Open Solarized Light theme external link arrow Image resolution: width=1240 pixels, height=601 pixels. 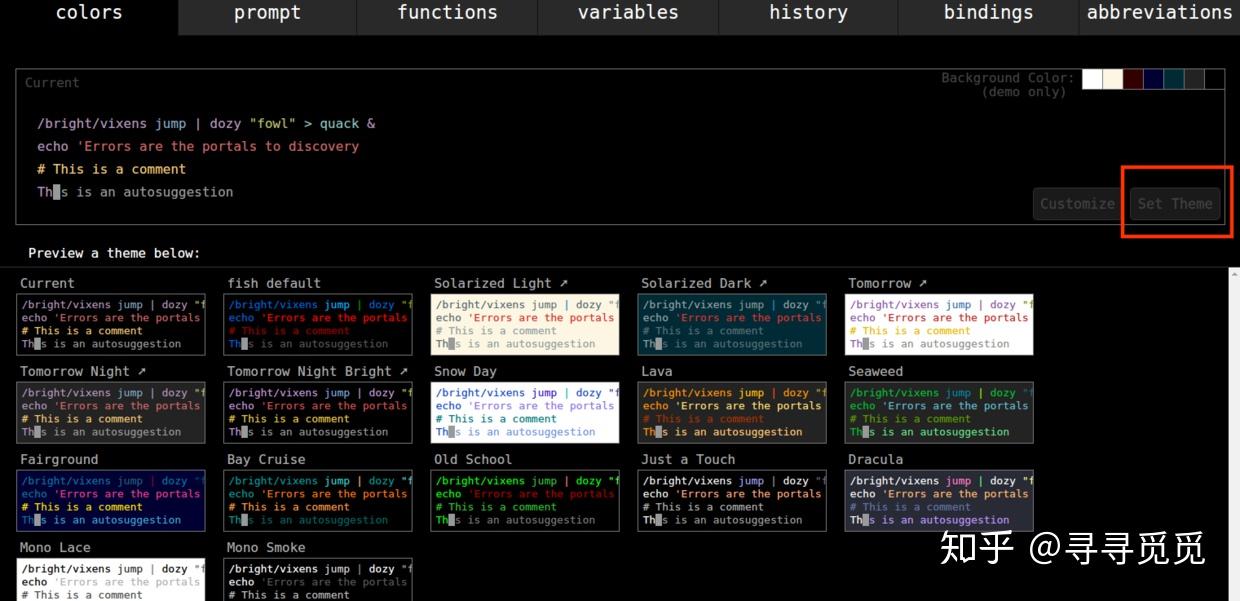pyautogui.click(x=564, y=284)
